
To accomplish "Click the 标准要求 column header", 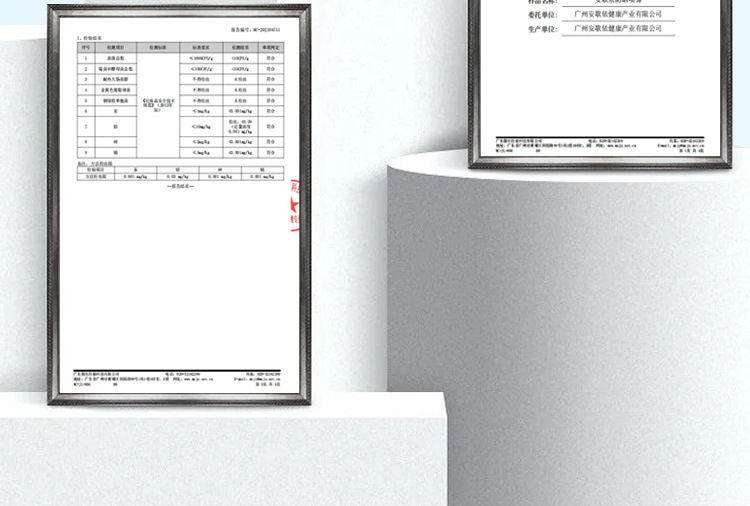I will (202, 47).
